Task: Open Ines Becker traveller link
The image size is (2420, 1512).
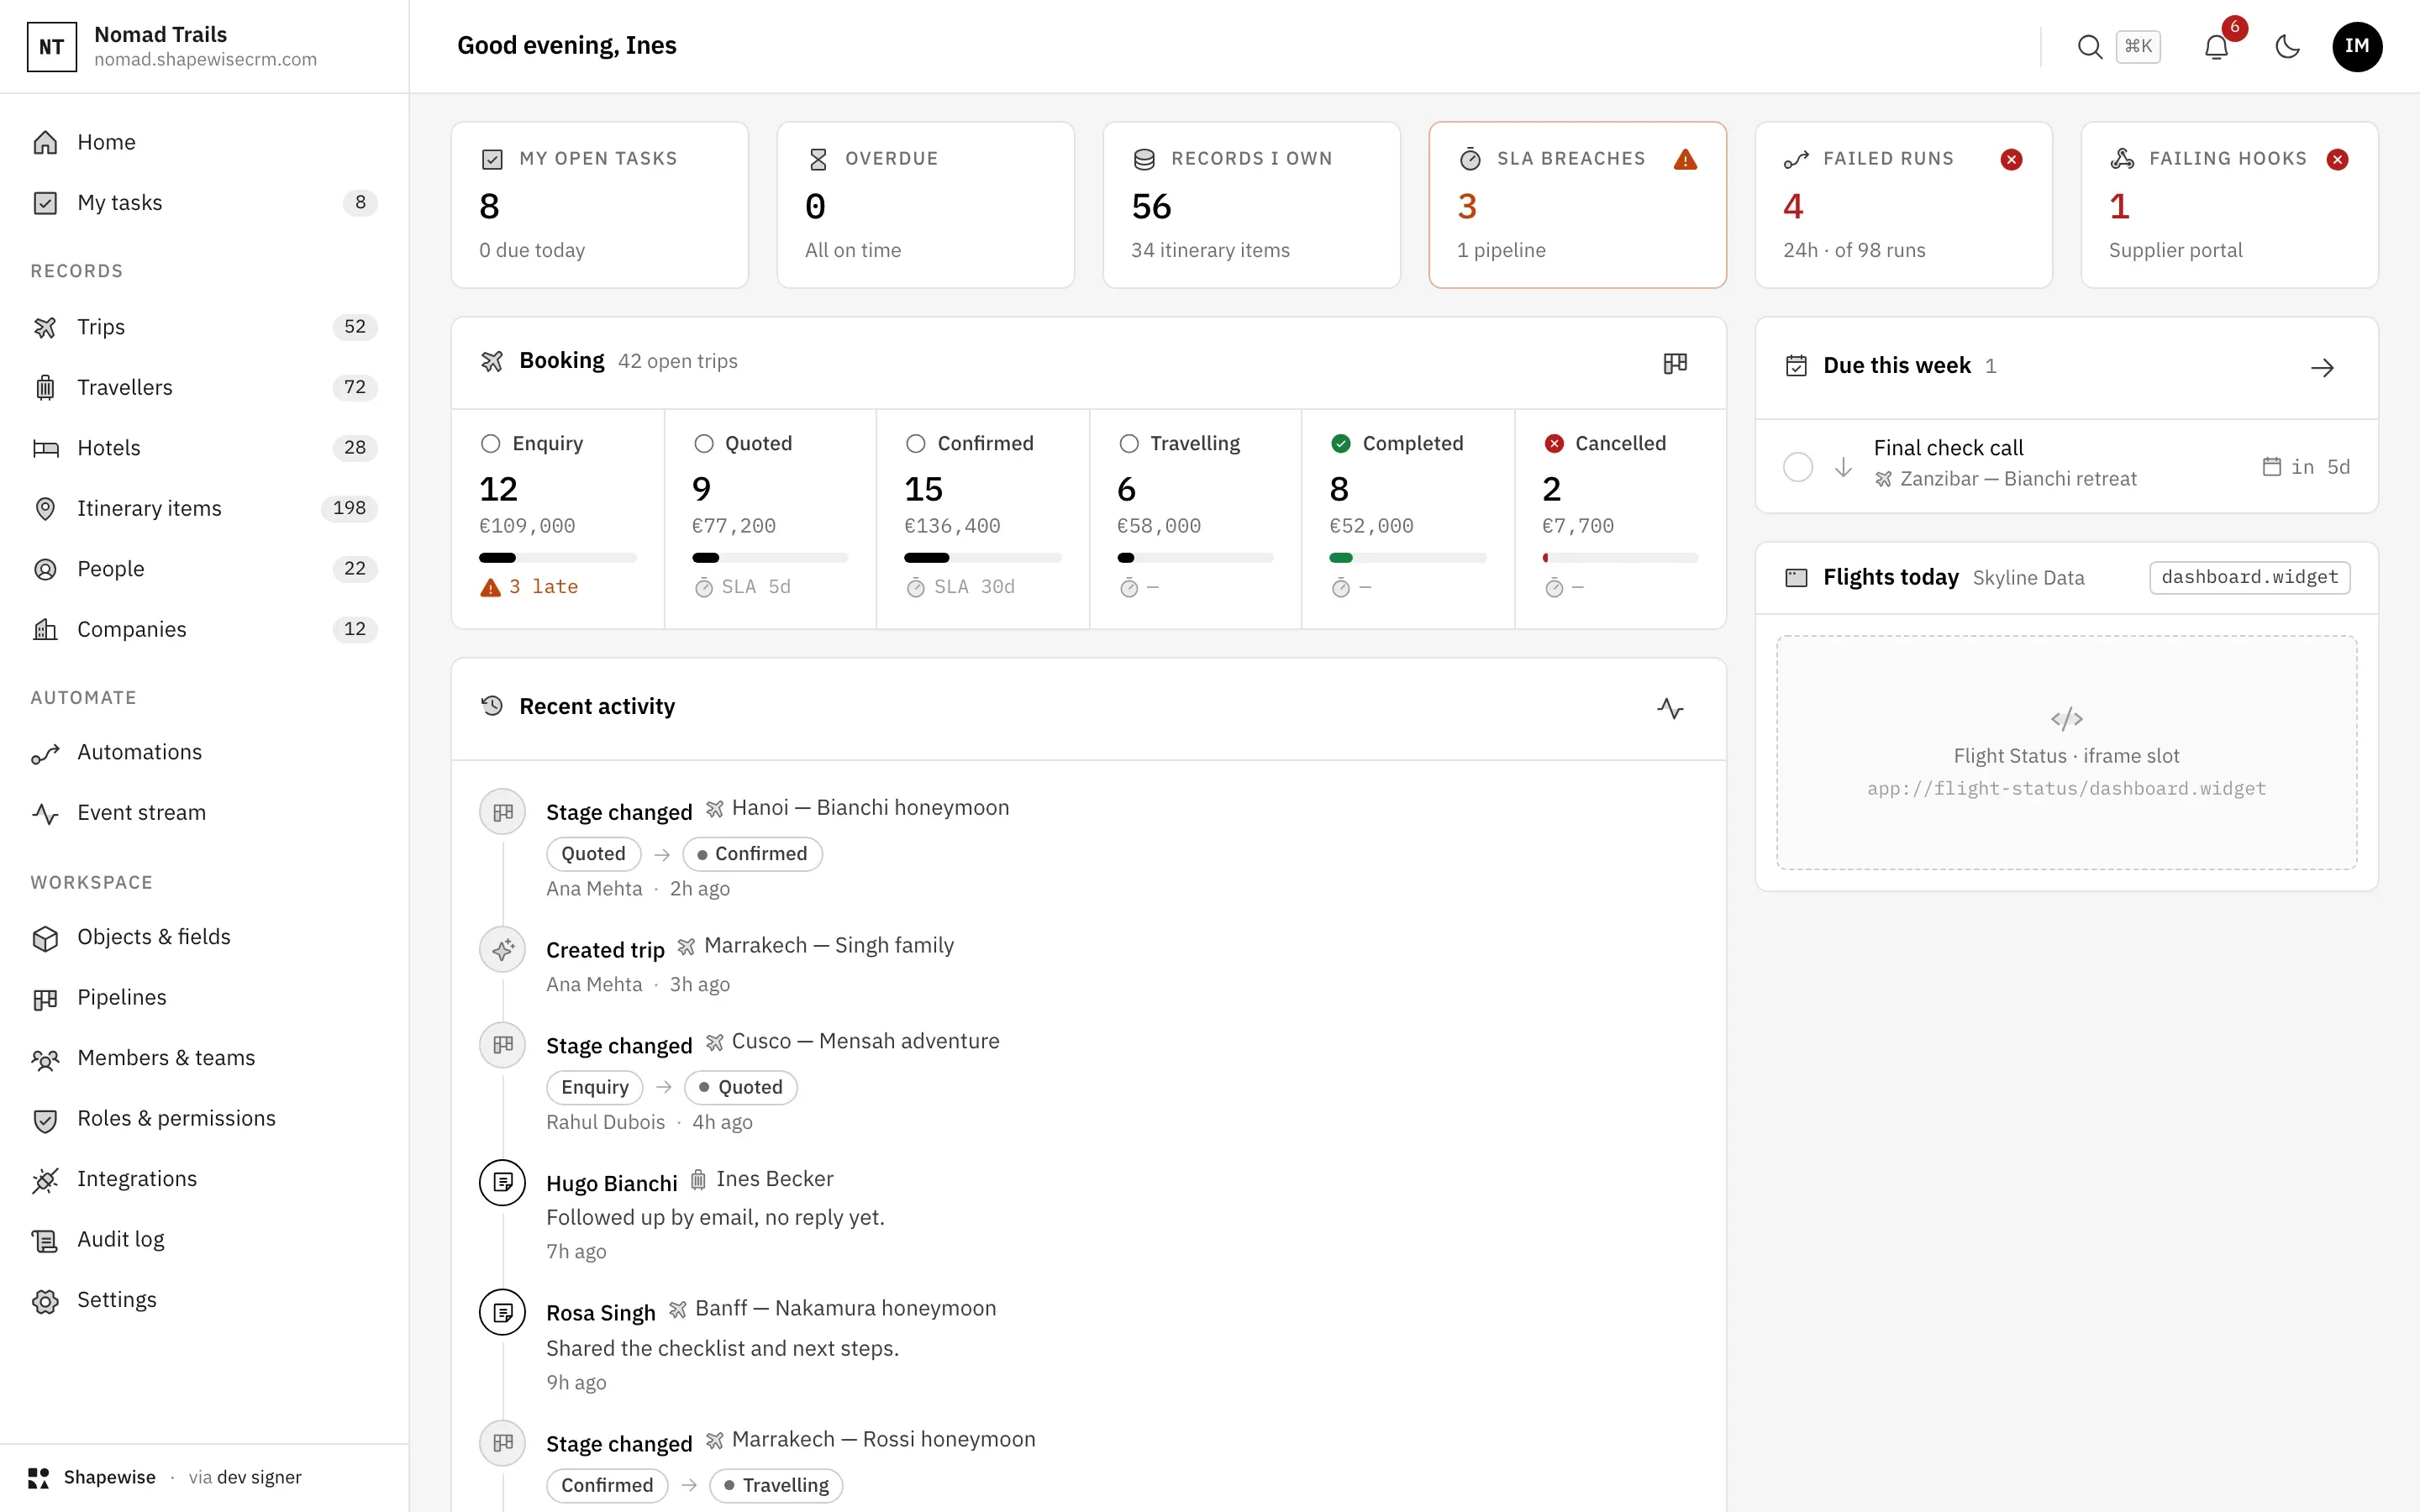Action: pos(762,1180)
